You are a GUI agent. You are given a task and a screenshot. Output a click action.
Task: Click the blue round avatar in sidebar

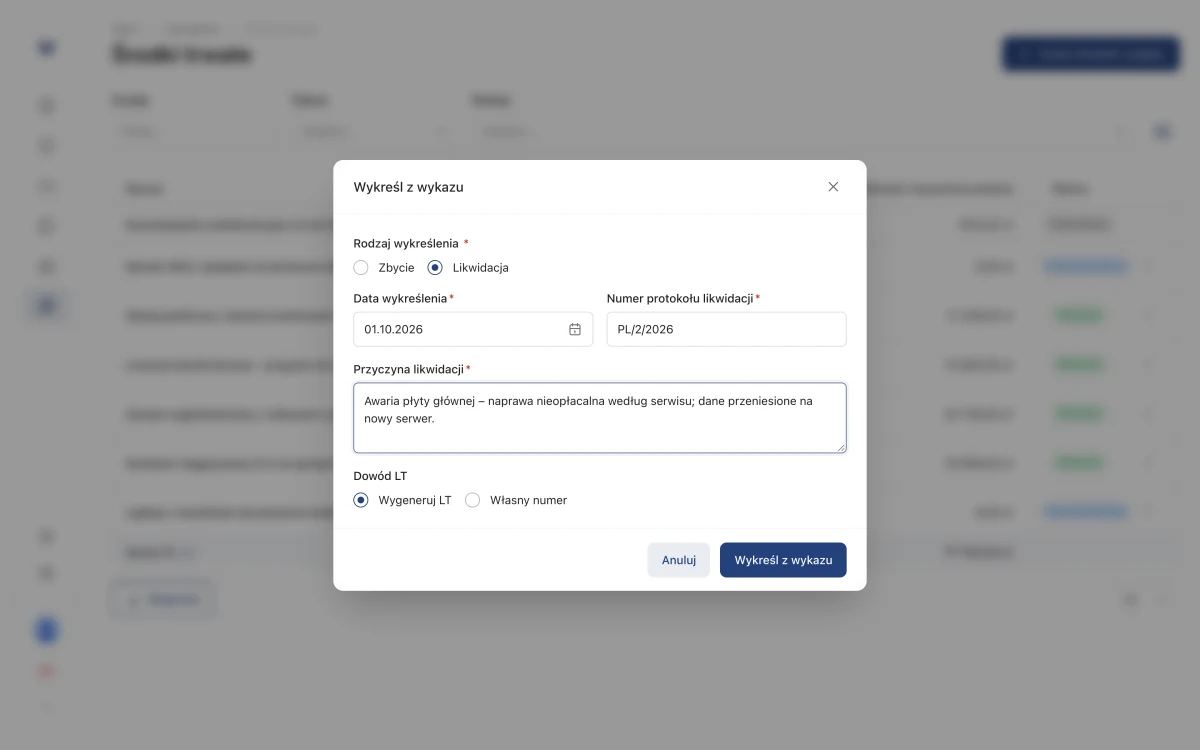(x=46, y=630)
